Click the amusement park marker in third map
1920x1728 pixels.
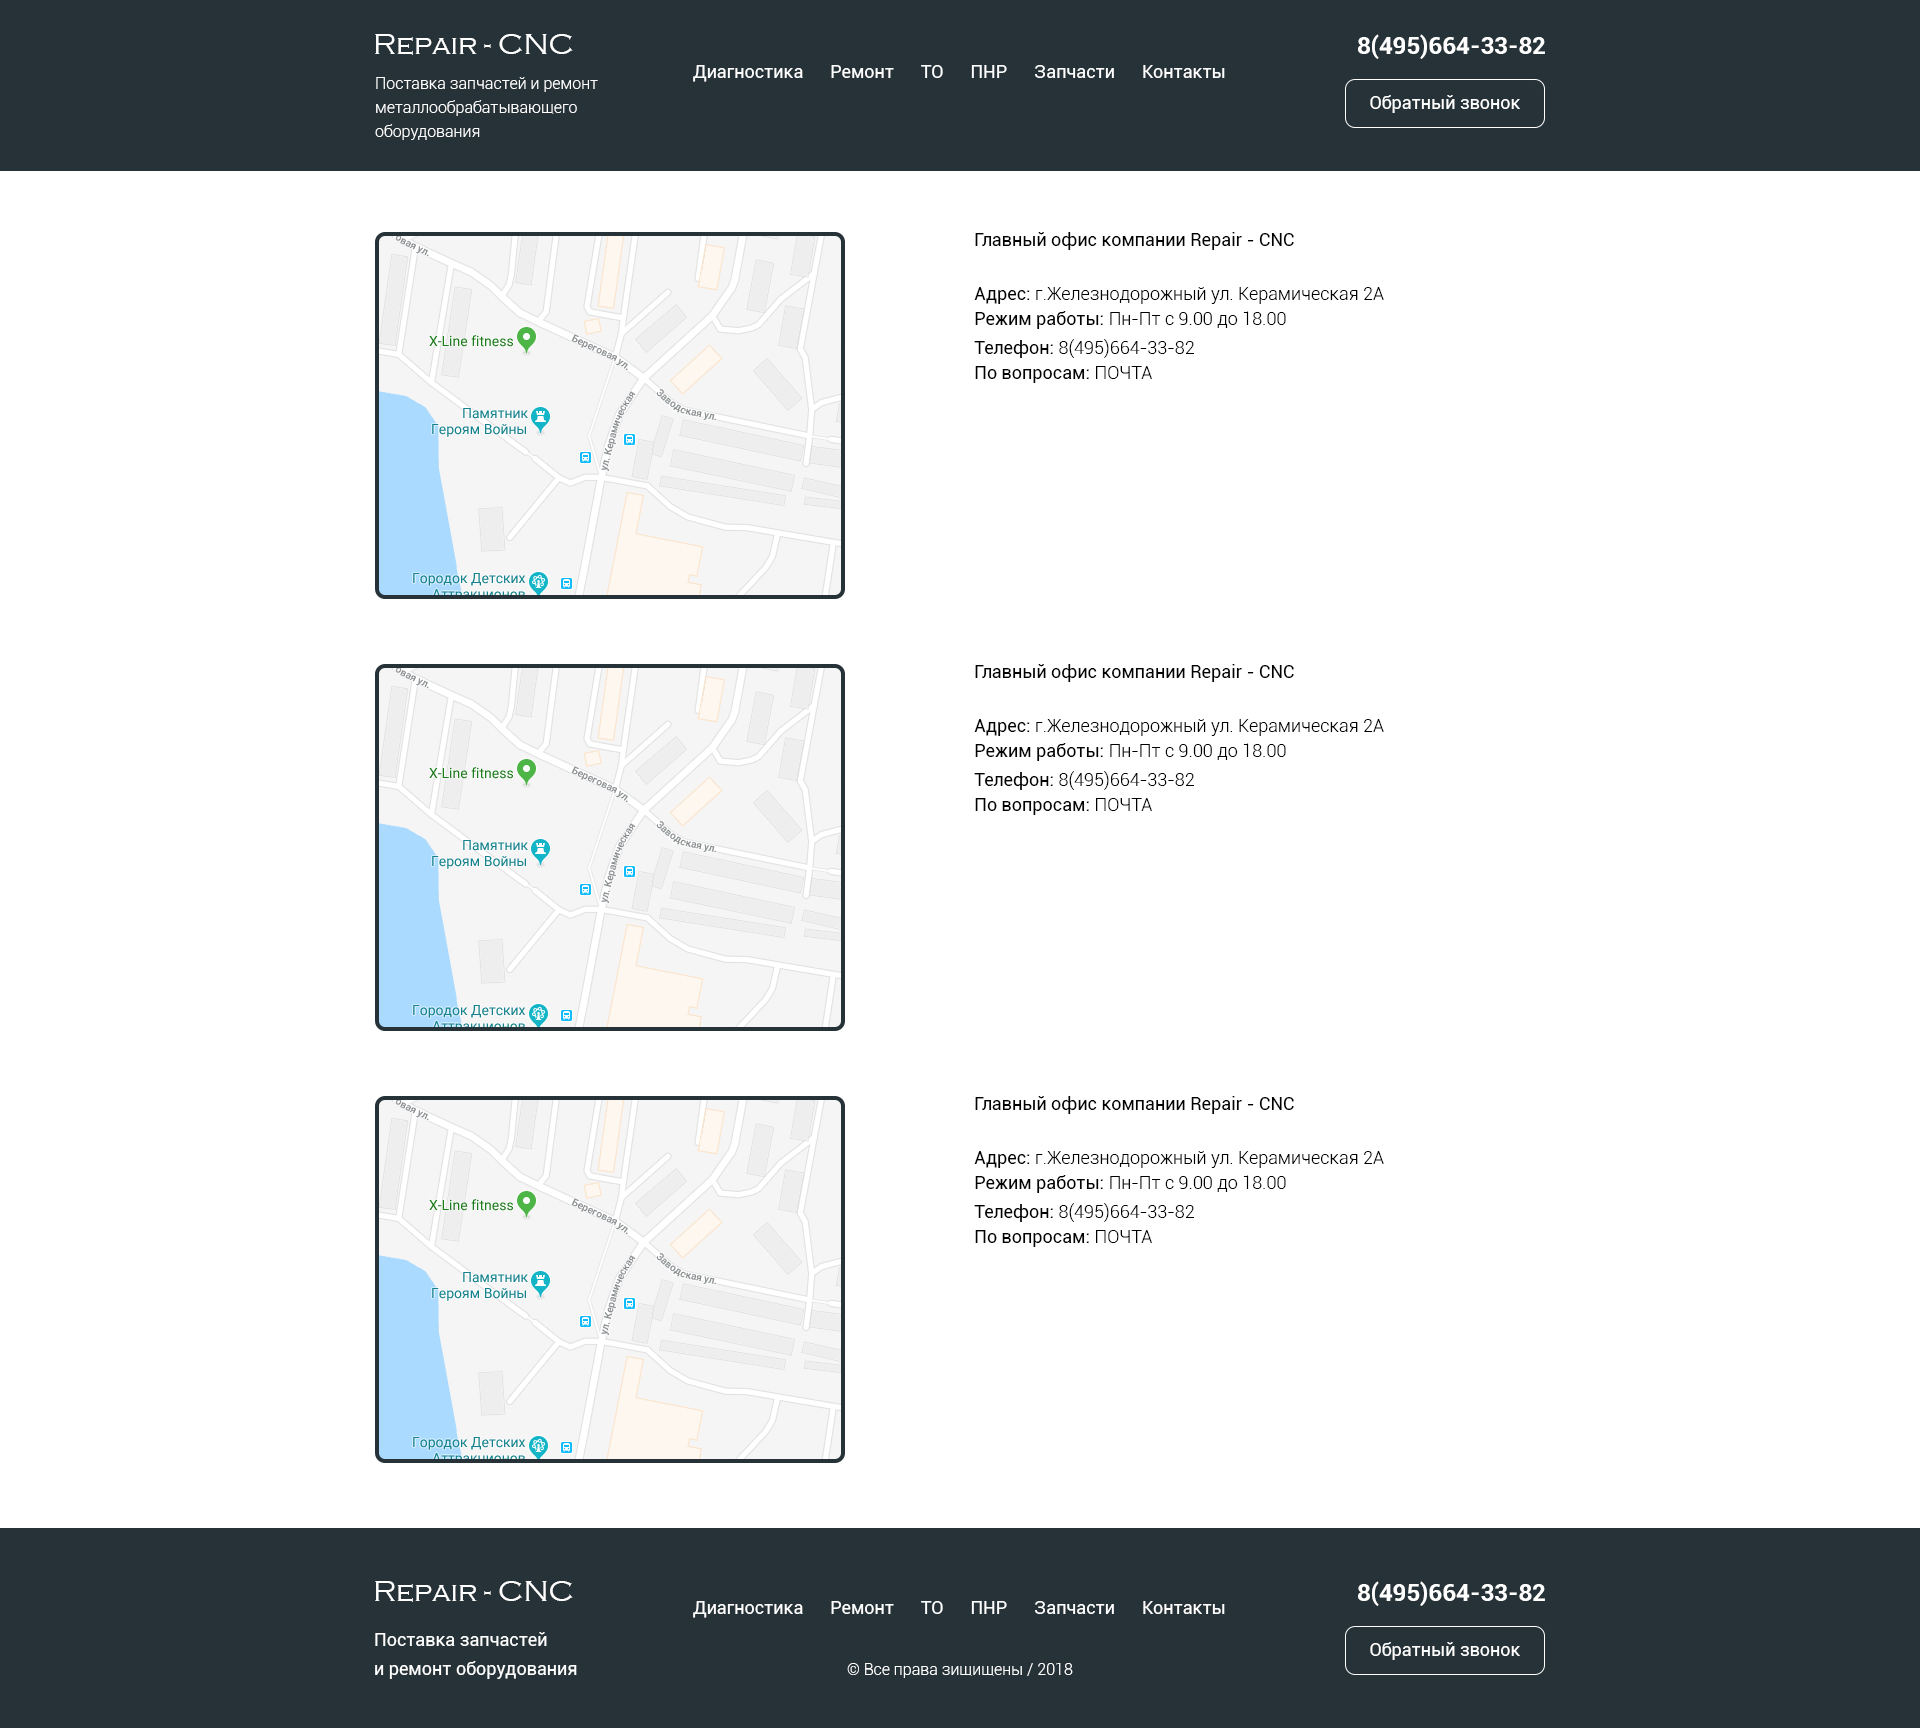click(x=538, y=1446)
